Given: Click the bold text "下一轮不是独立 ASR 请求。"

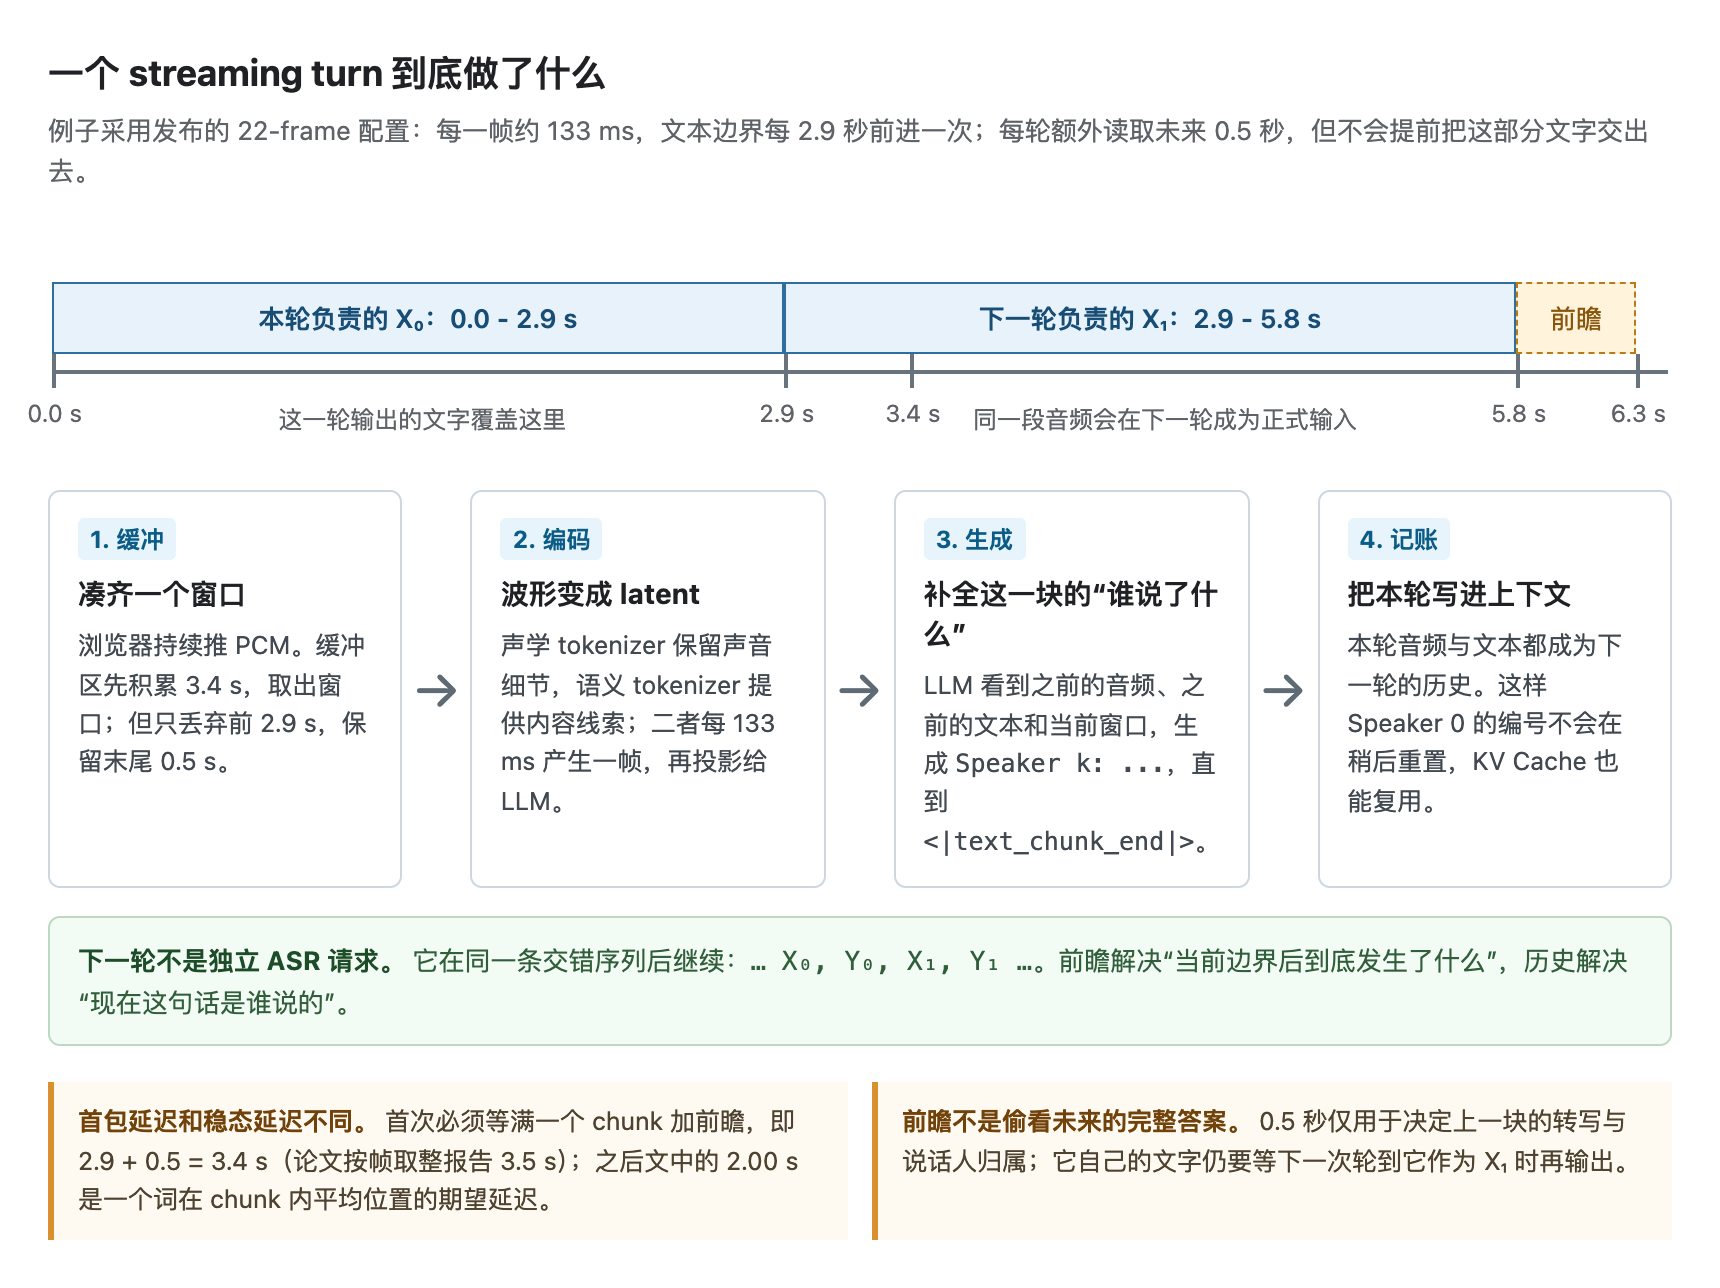Looking at the screenshot, I should coord(238,961).
